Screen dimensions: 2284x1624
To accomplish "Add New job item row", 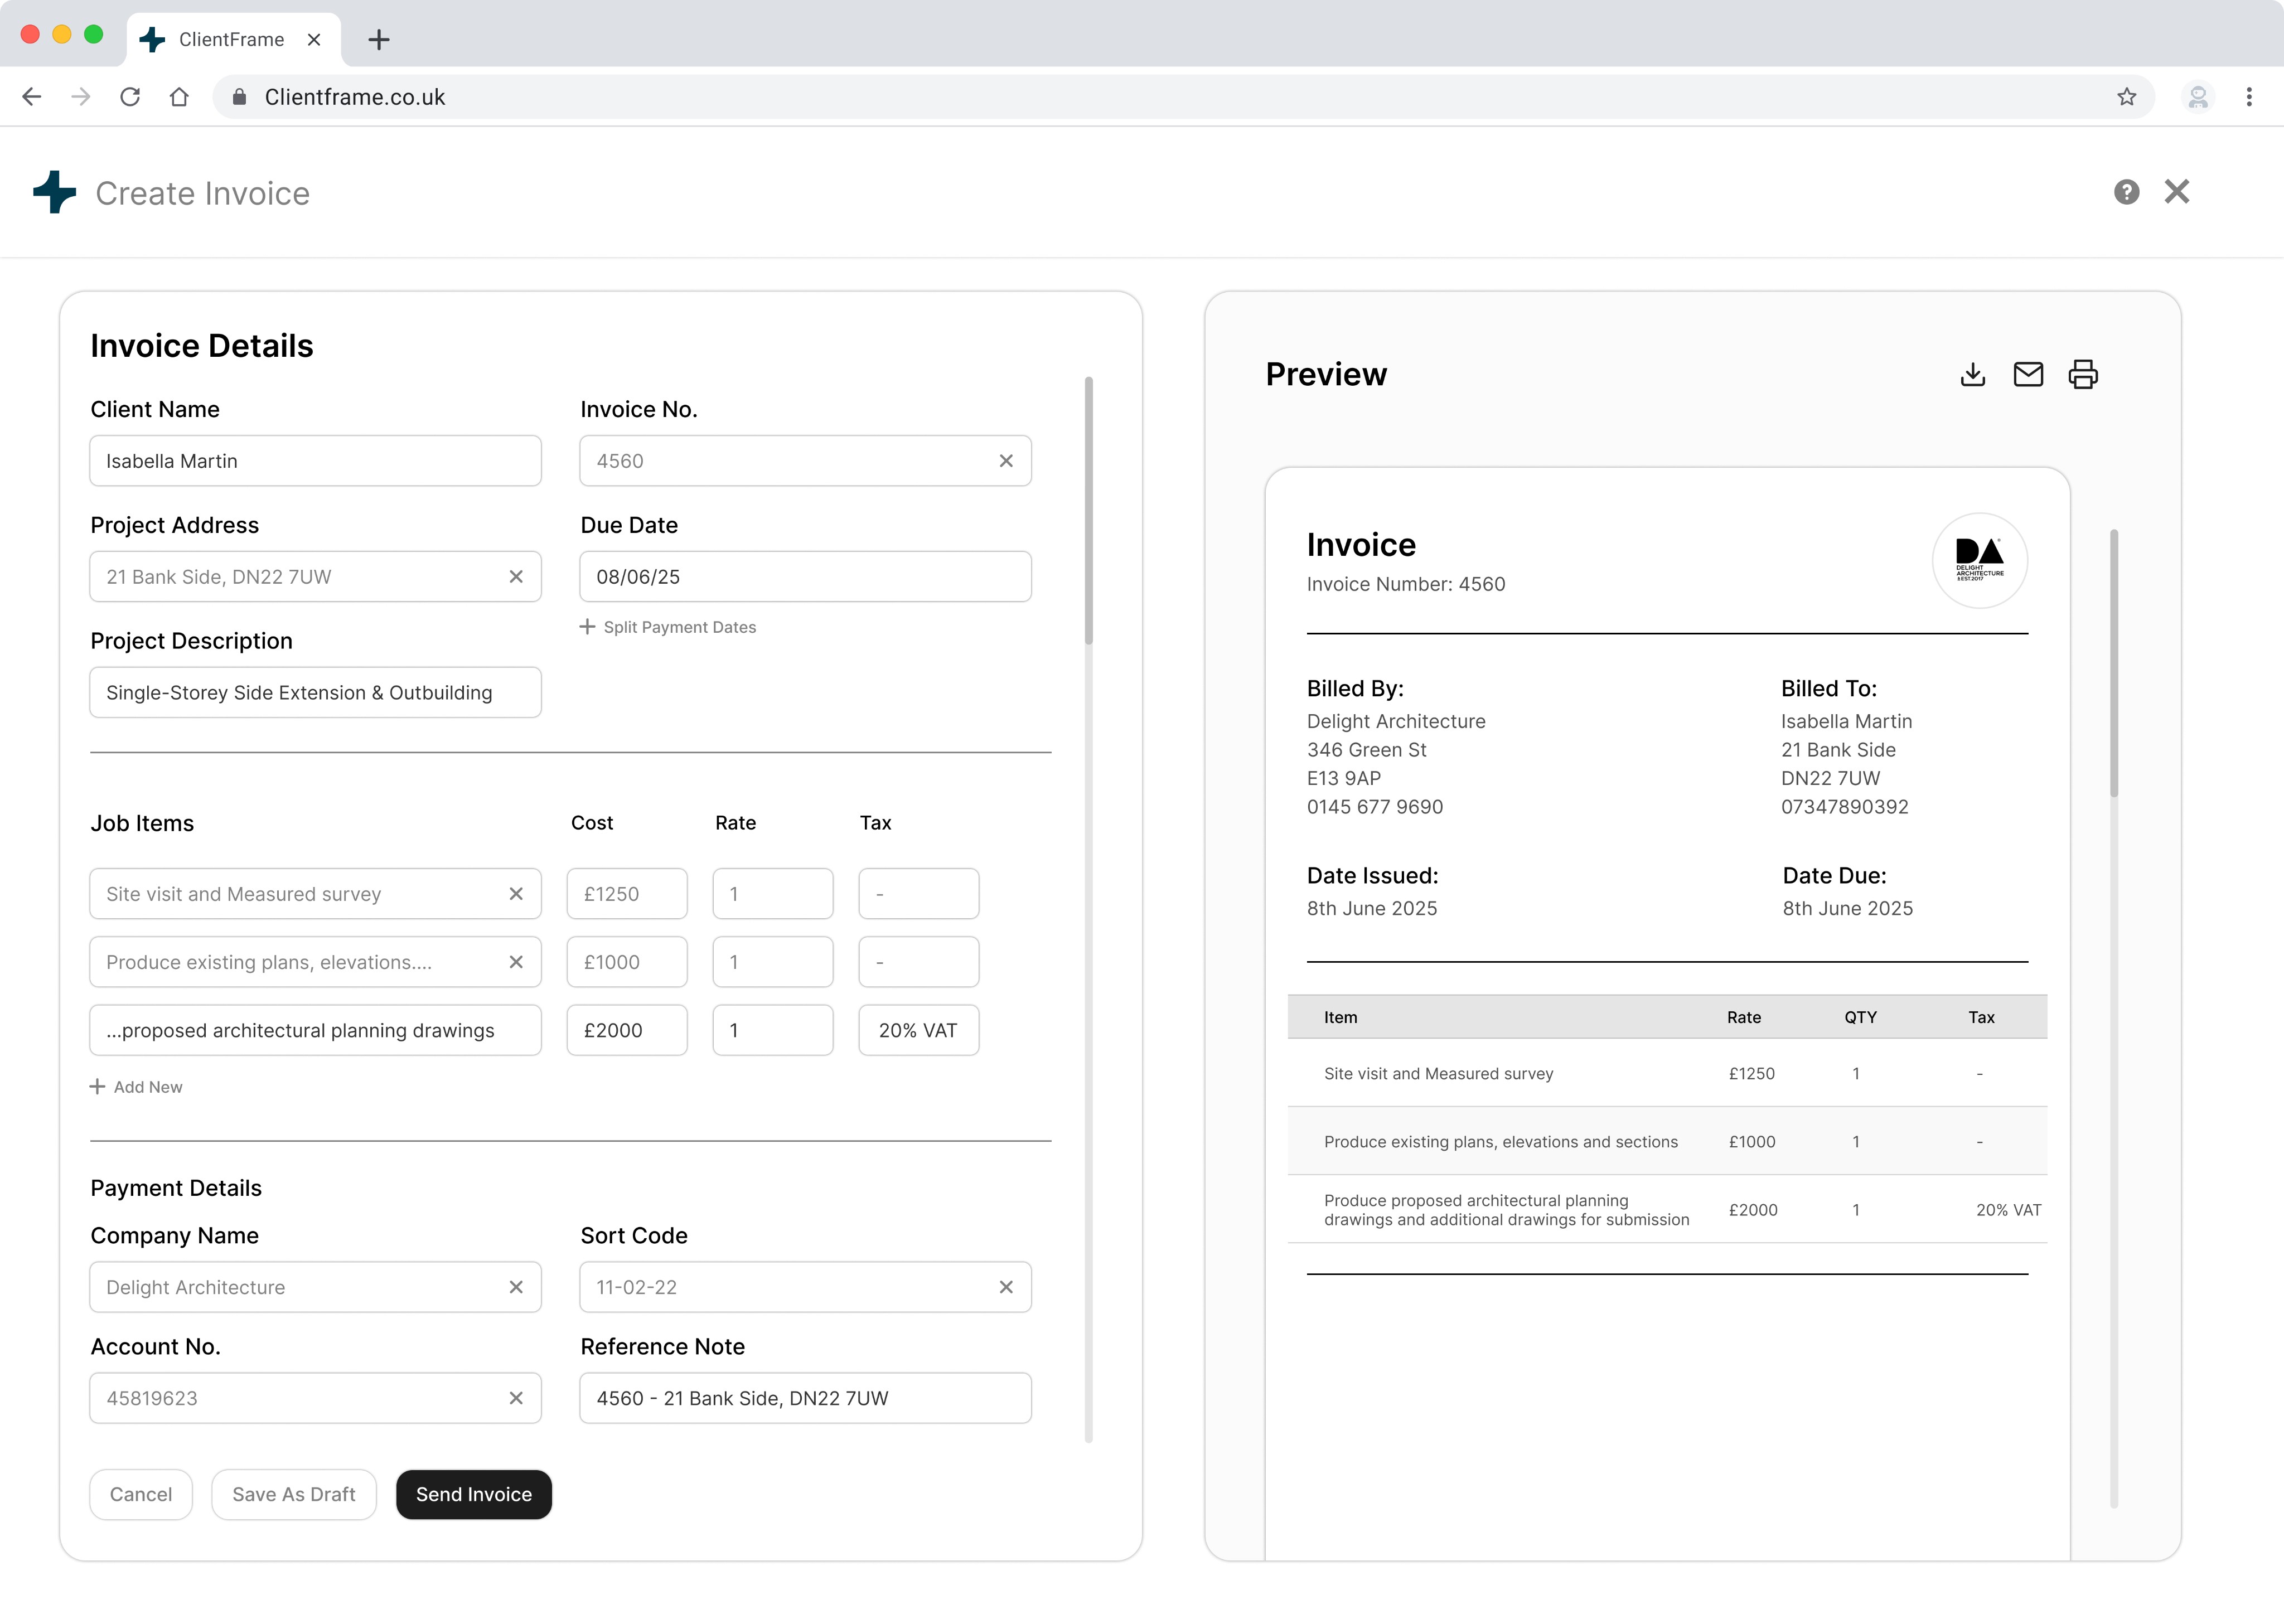I will pos(136,1087).
